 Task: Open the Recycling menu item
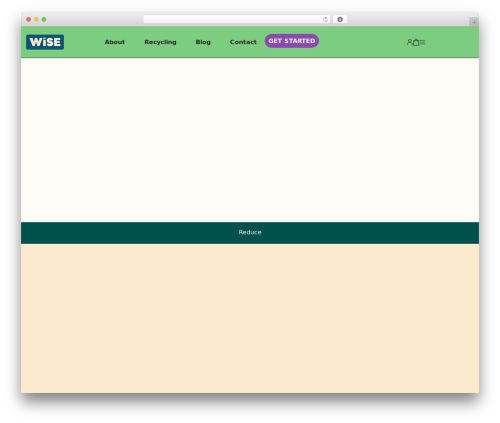point(160,42)
